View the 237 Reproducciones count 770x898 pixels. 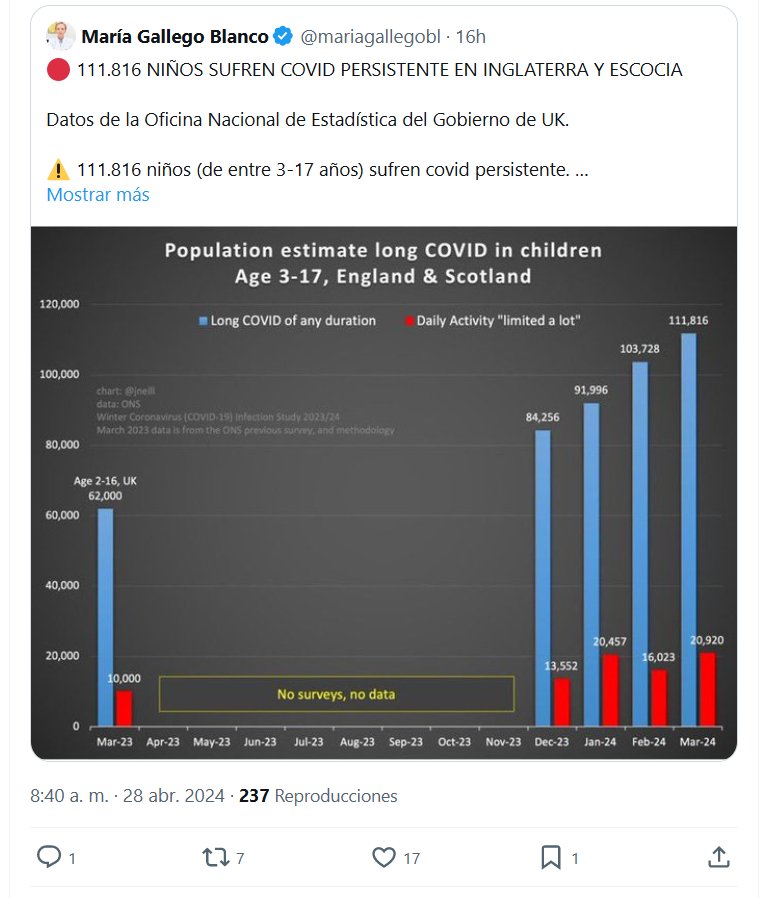[318, 796]
